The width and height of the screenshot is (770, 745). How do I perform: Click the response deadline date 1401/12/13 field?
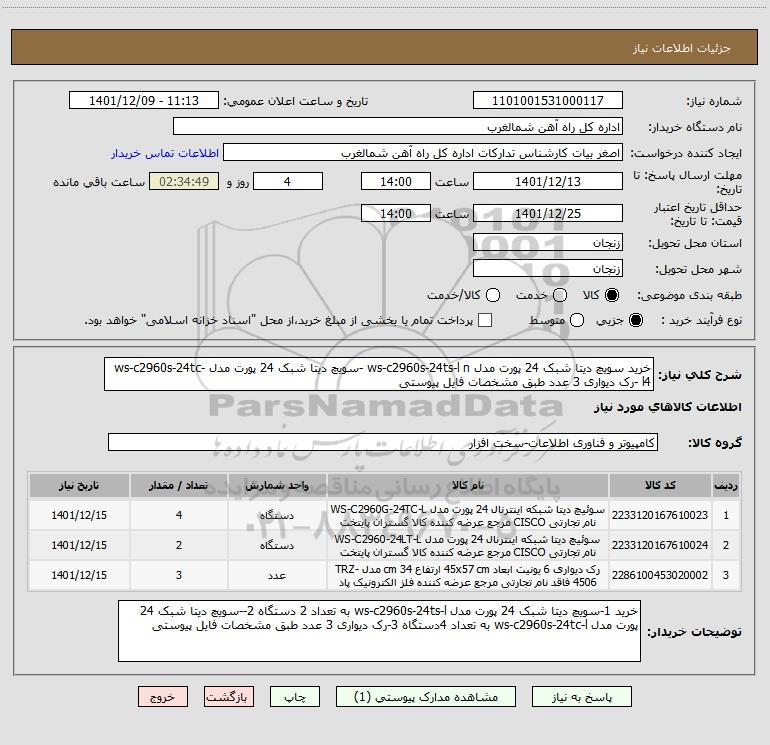(548, 181)
